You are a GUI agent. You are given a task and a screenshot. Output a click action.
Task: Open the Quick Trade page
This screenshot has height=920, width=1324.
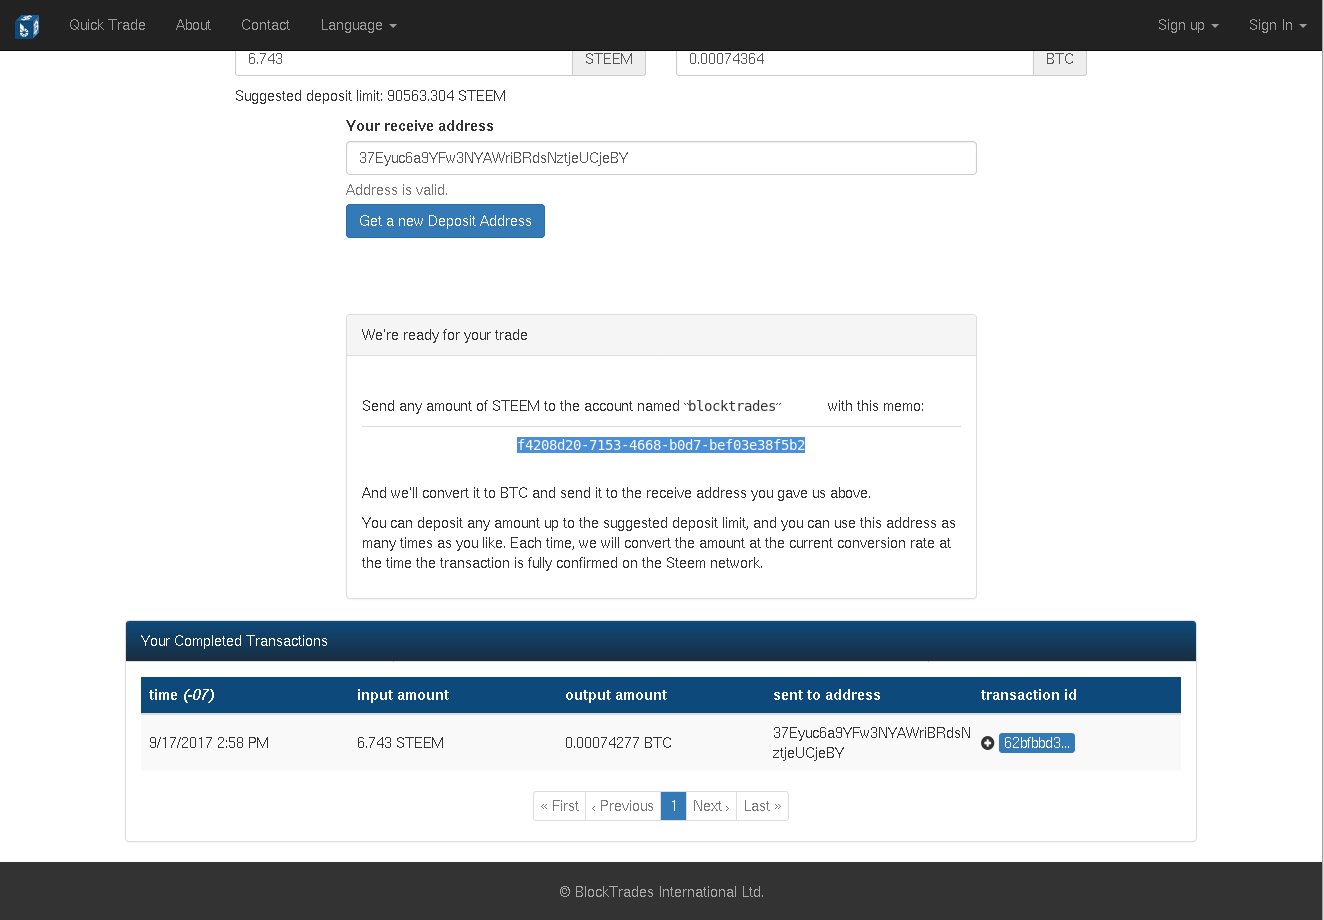[107, 25]
